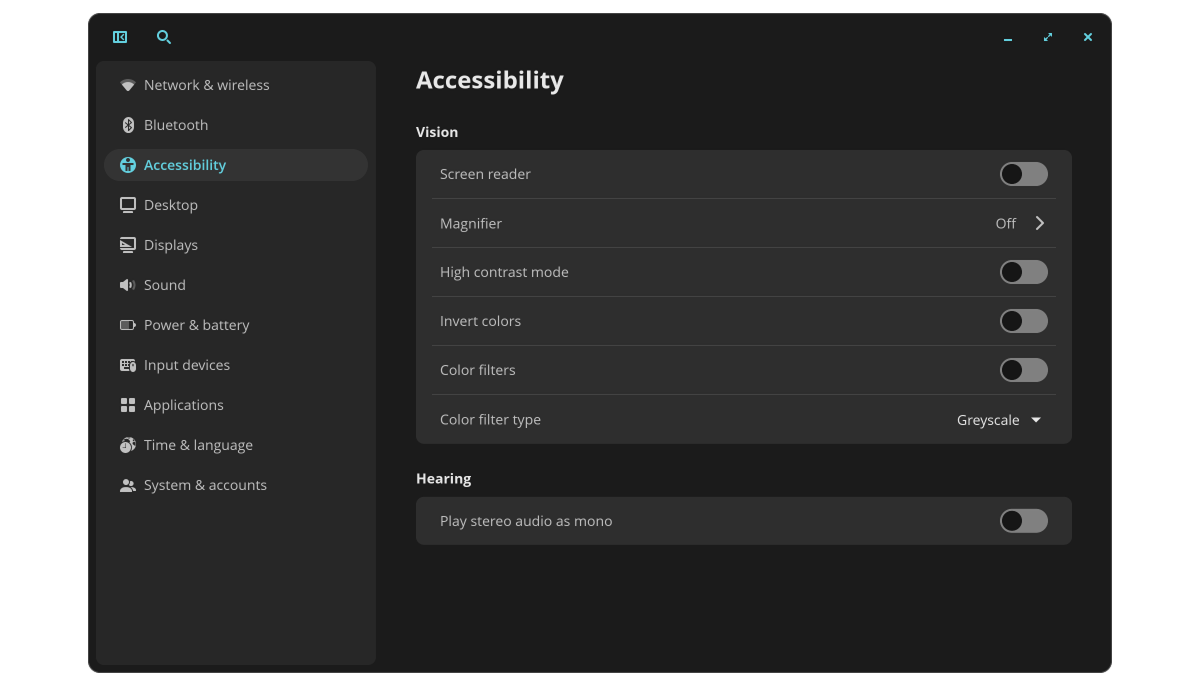Open the Color filter type Greyscale dropdown
1200x685 pixels.
[999, 420]
